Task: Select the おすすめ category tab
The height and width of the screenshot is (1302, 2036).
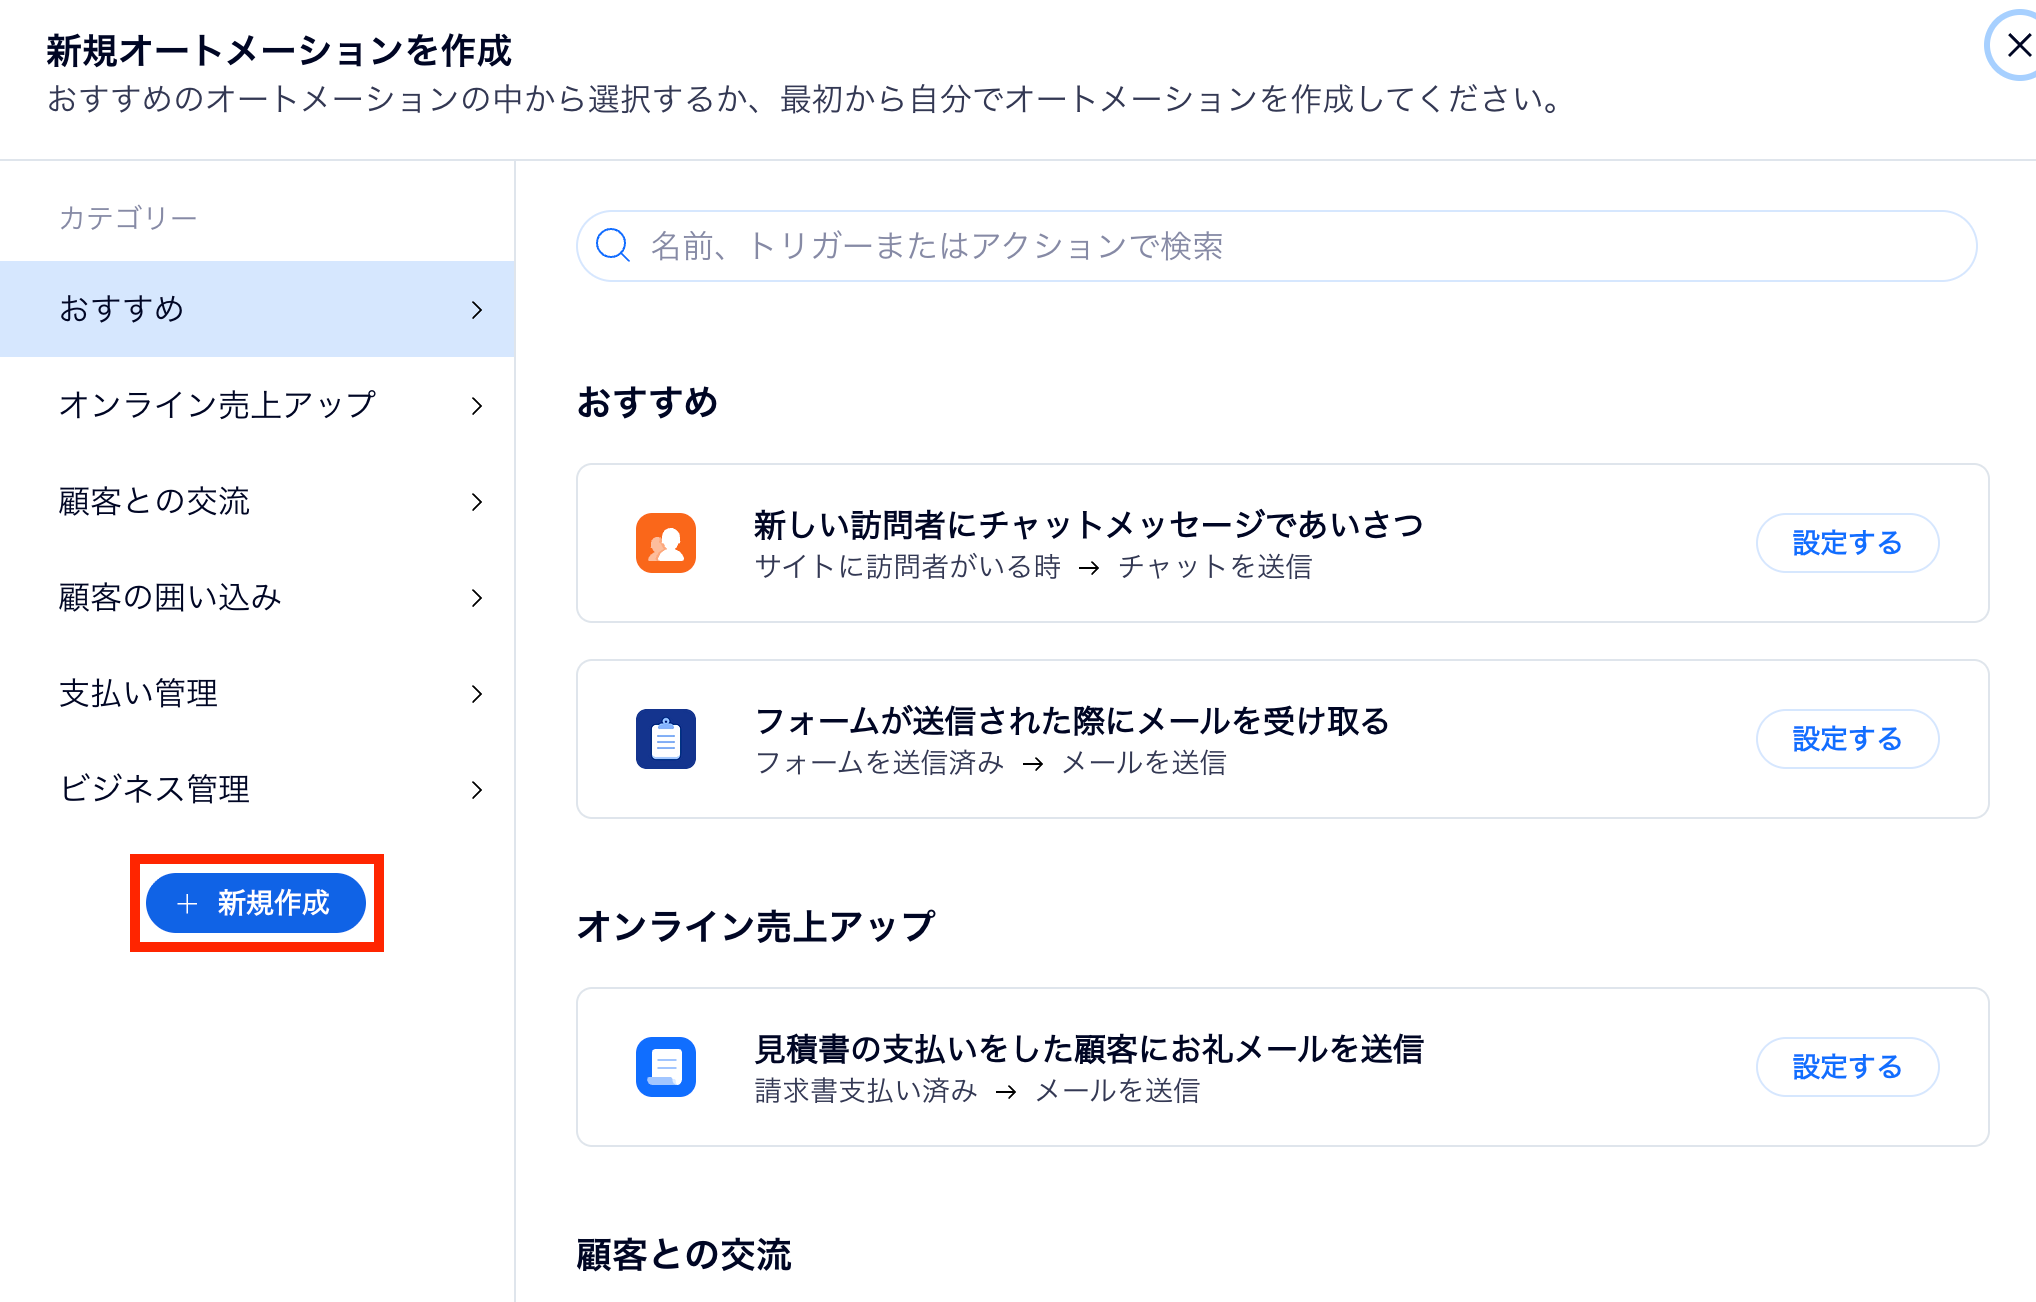Action: [x=122, y=309]
